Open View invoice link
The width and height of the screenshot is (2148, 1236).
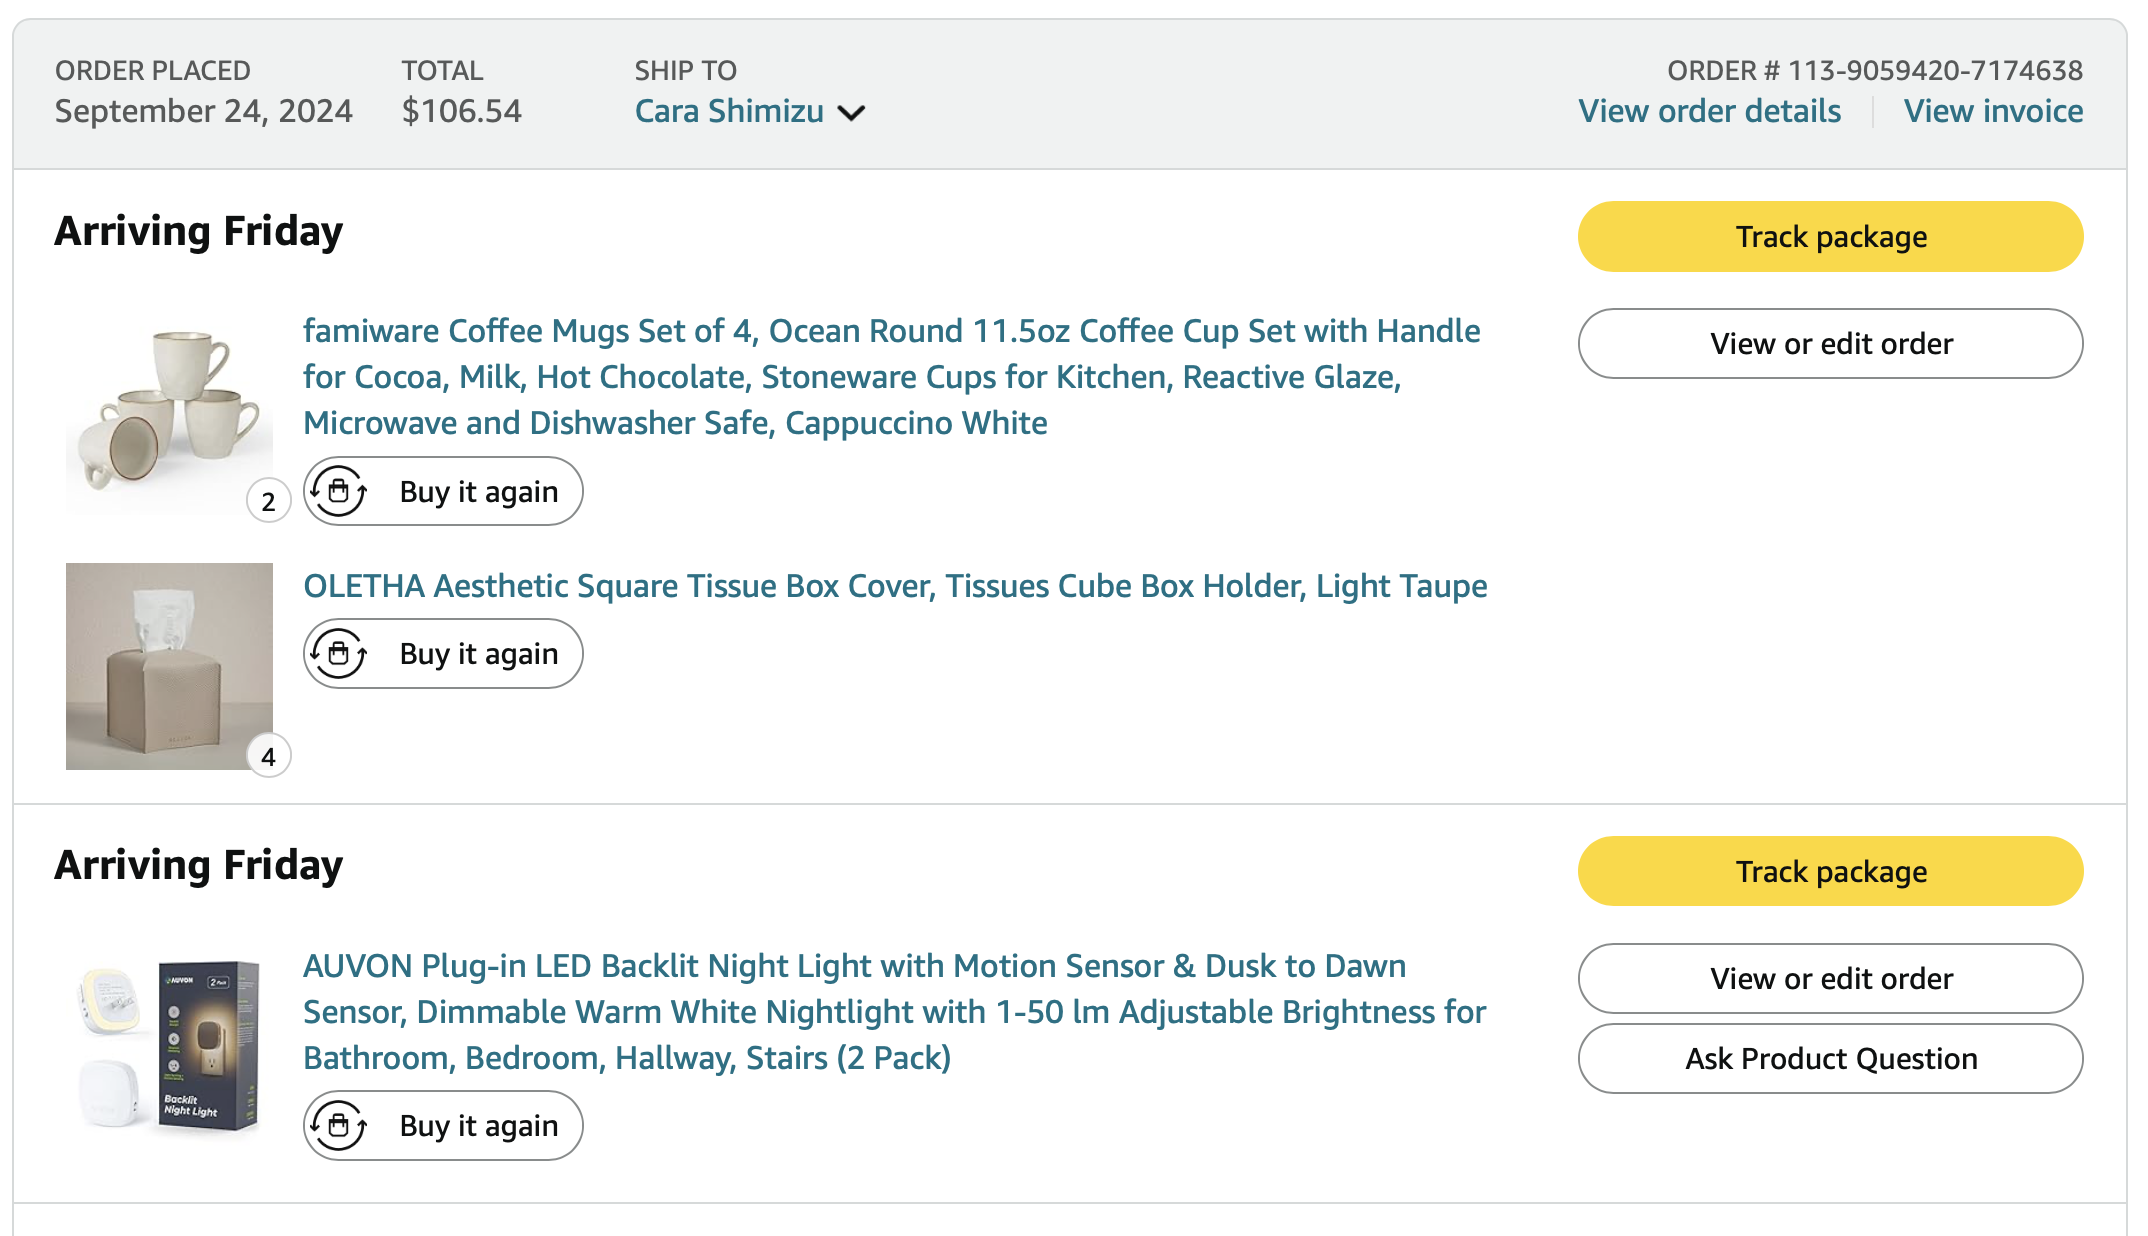pyautogui.click(x=1993, y=111)
